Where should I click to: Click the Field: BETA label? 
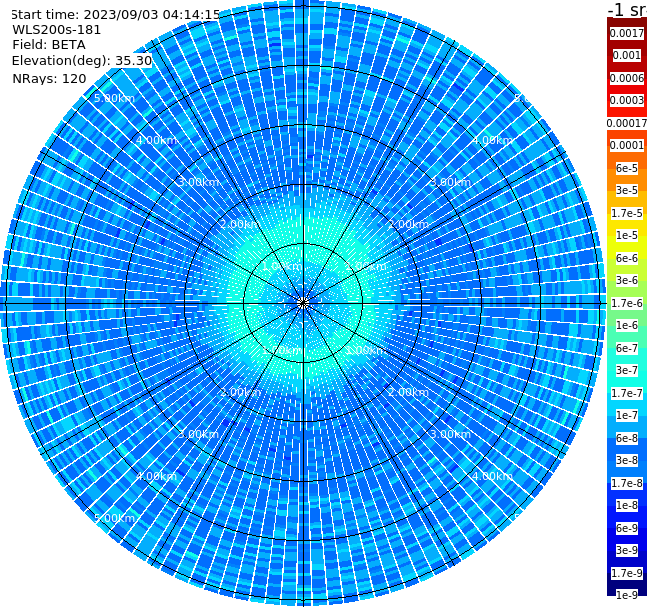(49, 45)
